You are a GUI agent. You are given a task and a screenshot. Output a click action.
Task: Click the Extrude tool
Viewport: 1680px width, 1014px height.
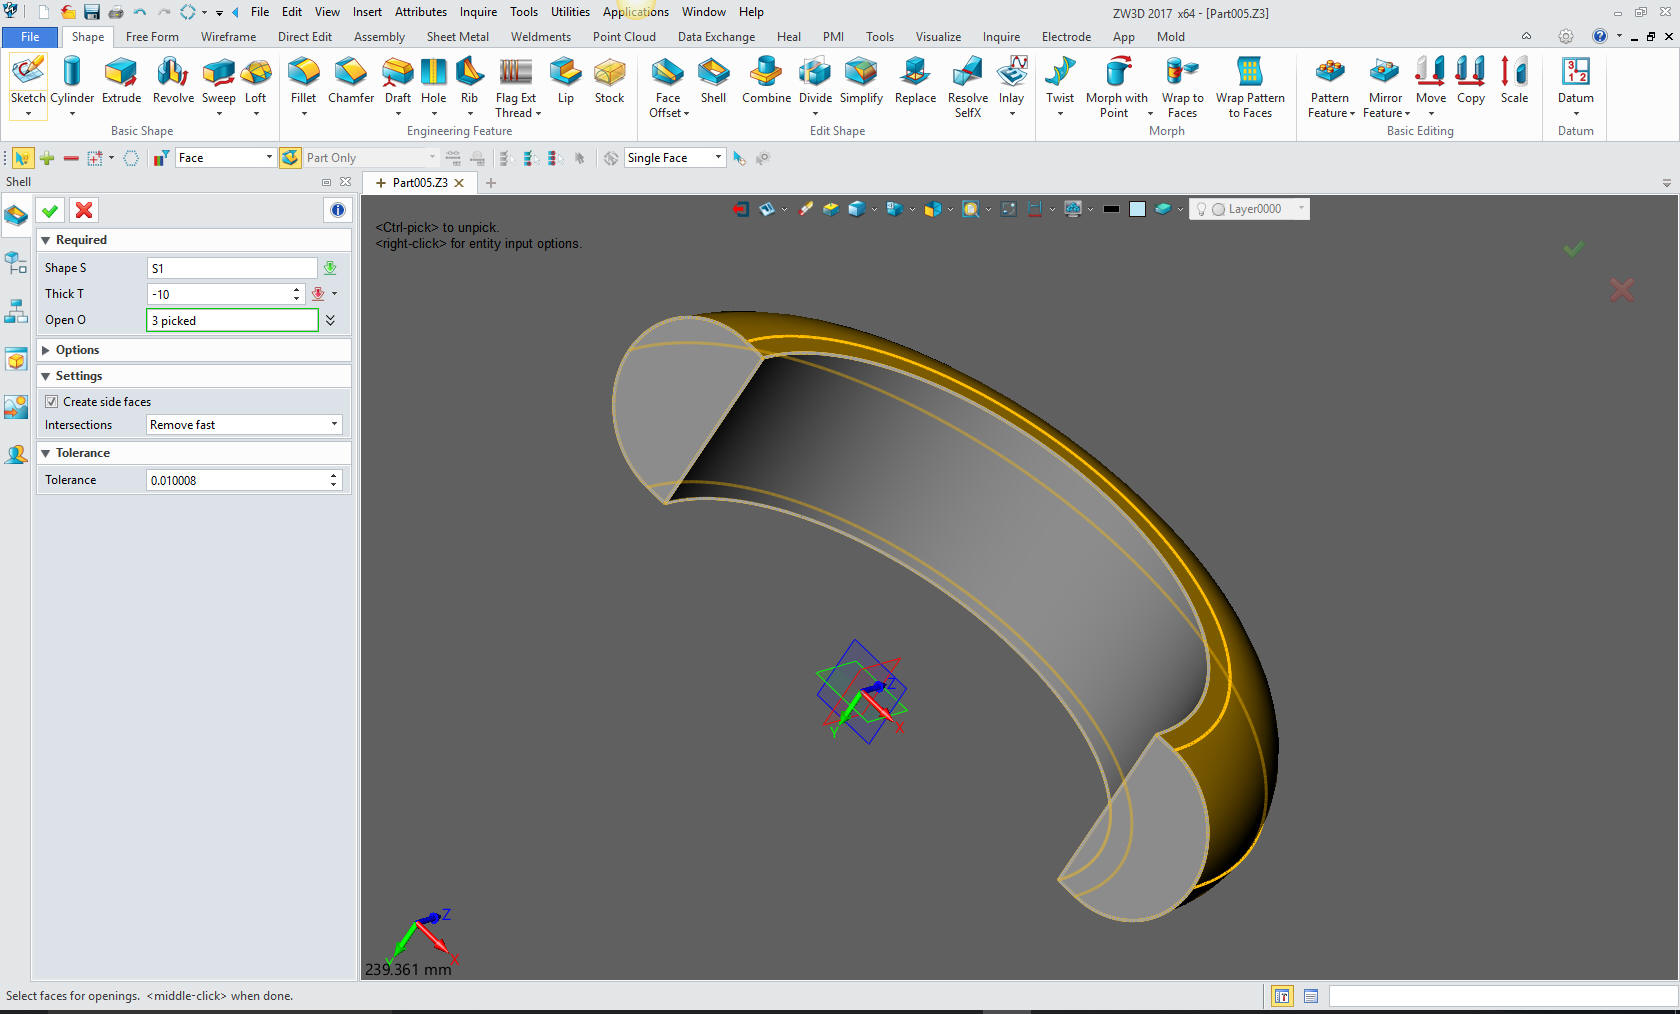(121, 81)
